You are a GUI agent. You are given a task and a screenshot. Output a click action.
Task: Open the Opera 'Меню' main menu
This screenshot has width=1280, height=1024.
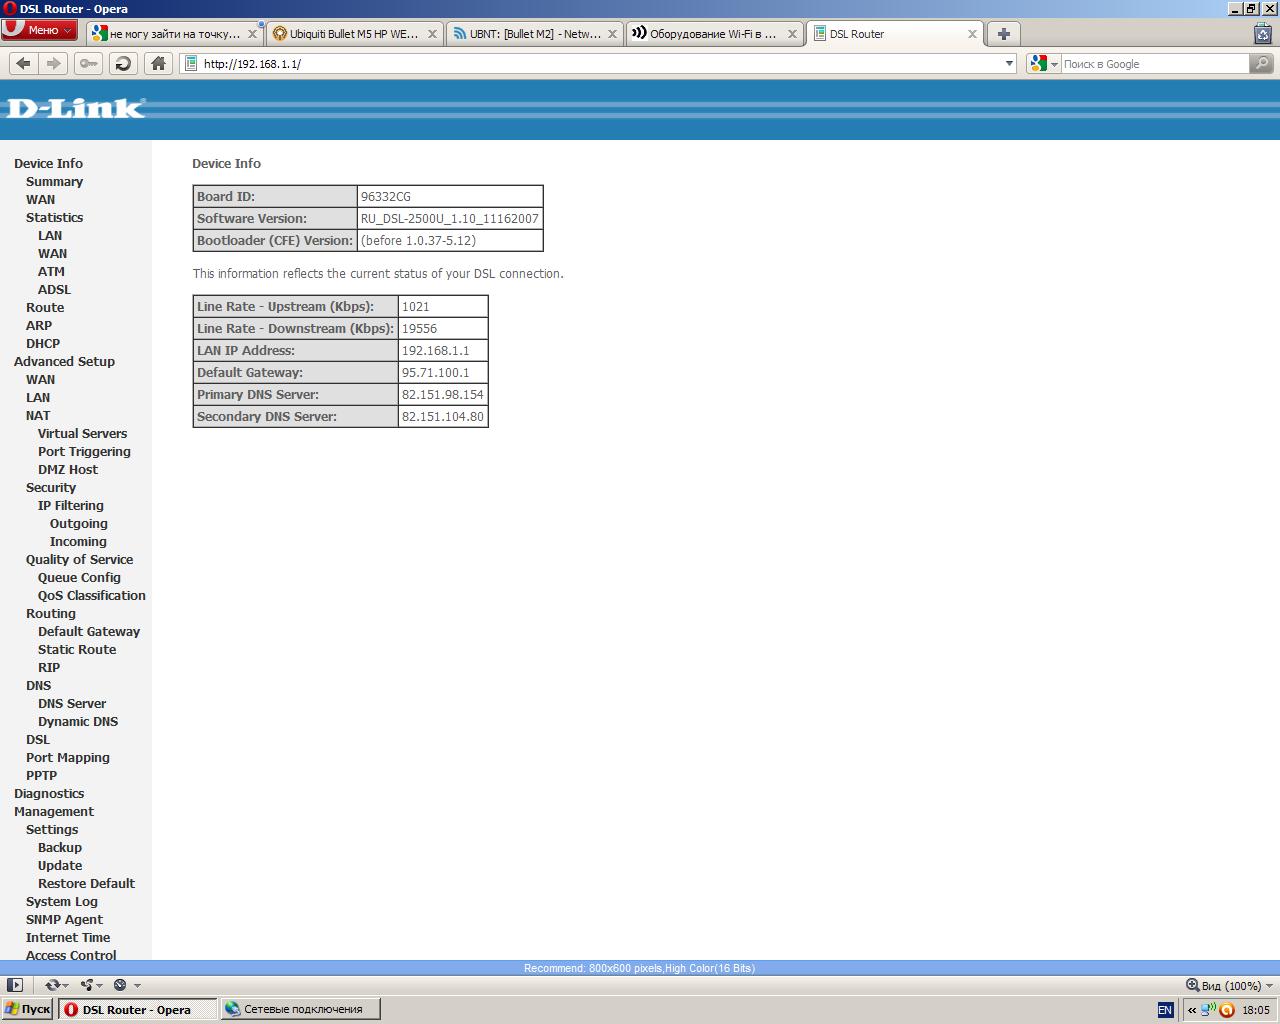pos(40,30)
